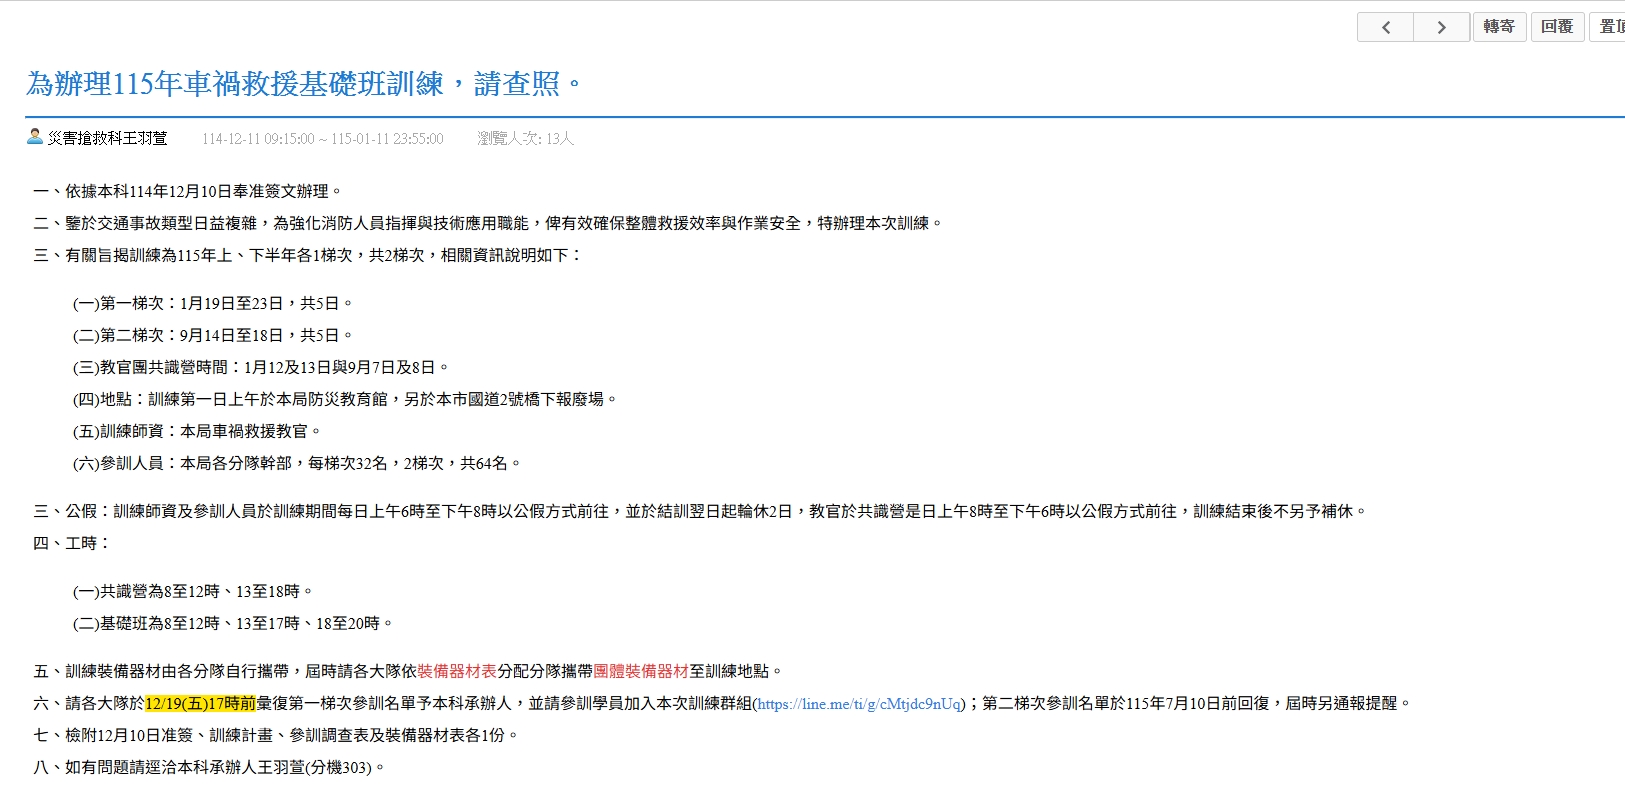Open the LINE group URL link
1625x799 pixels.
click(859, 704)
